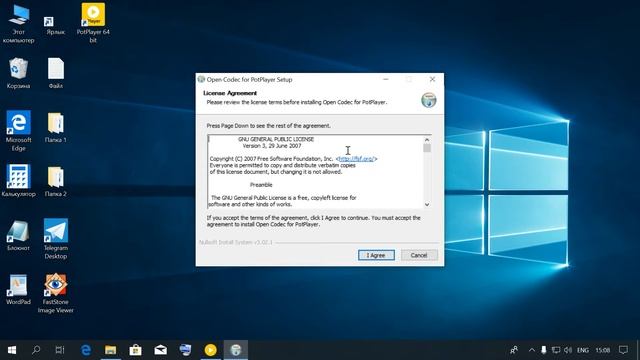Click the Version 3, 29 June 2007 line
The image size is (640, 360).
(272, 146)
